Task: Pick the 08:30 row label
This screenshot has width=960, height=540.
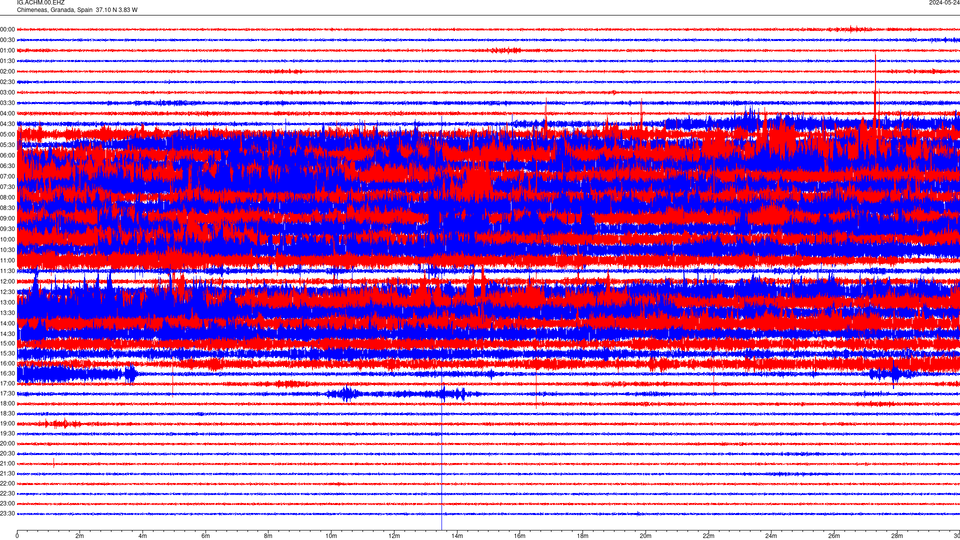Action: point(7,208)
